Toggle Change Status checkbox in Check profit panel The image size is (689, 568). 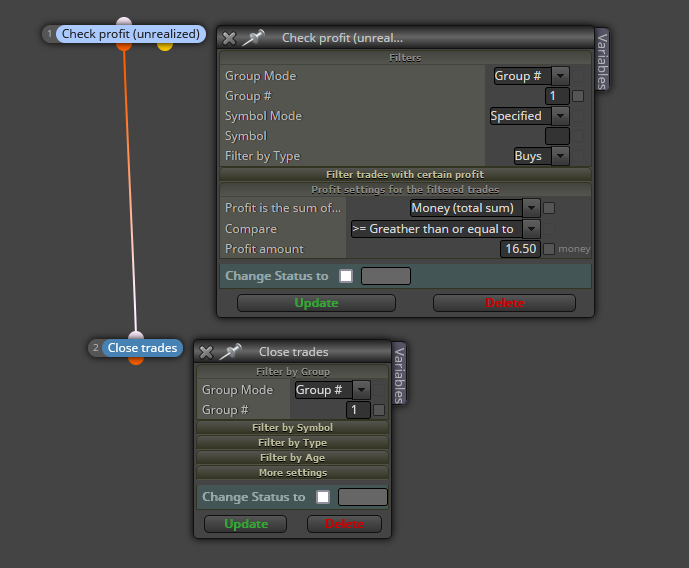click(346, 276)
